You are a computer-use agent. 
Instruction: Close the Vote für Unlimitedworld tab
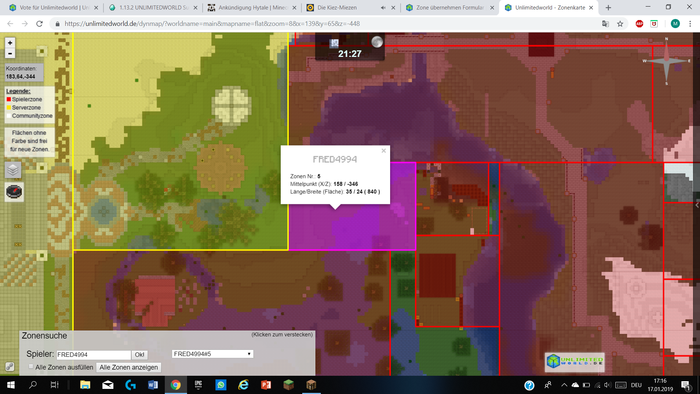pos(96,8)
